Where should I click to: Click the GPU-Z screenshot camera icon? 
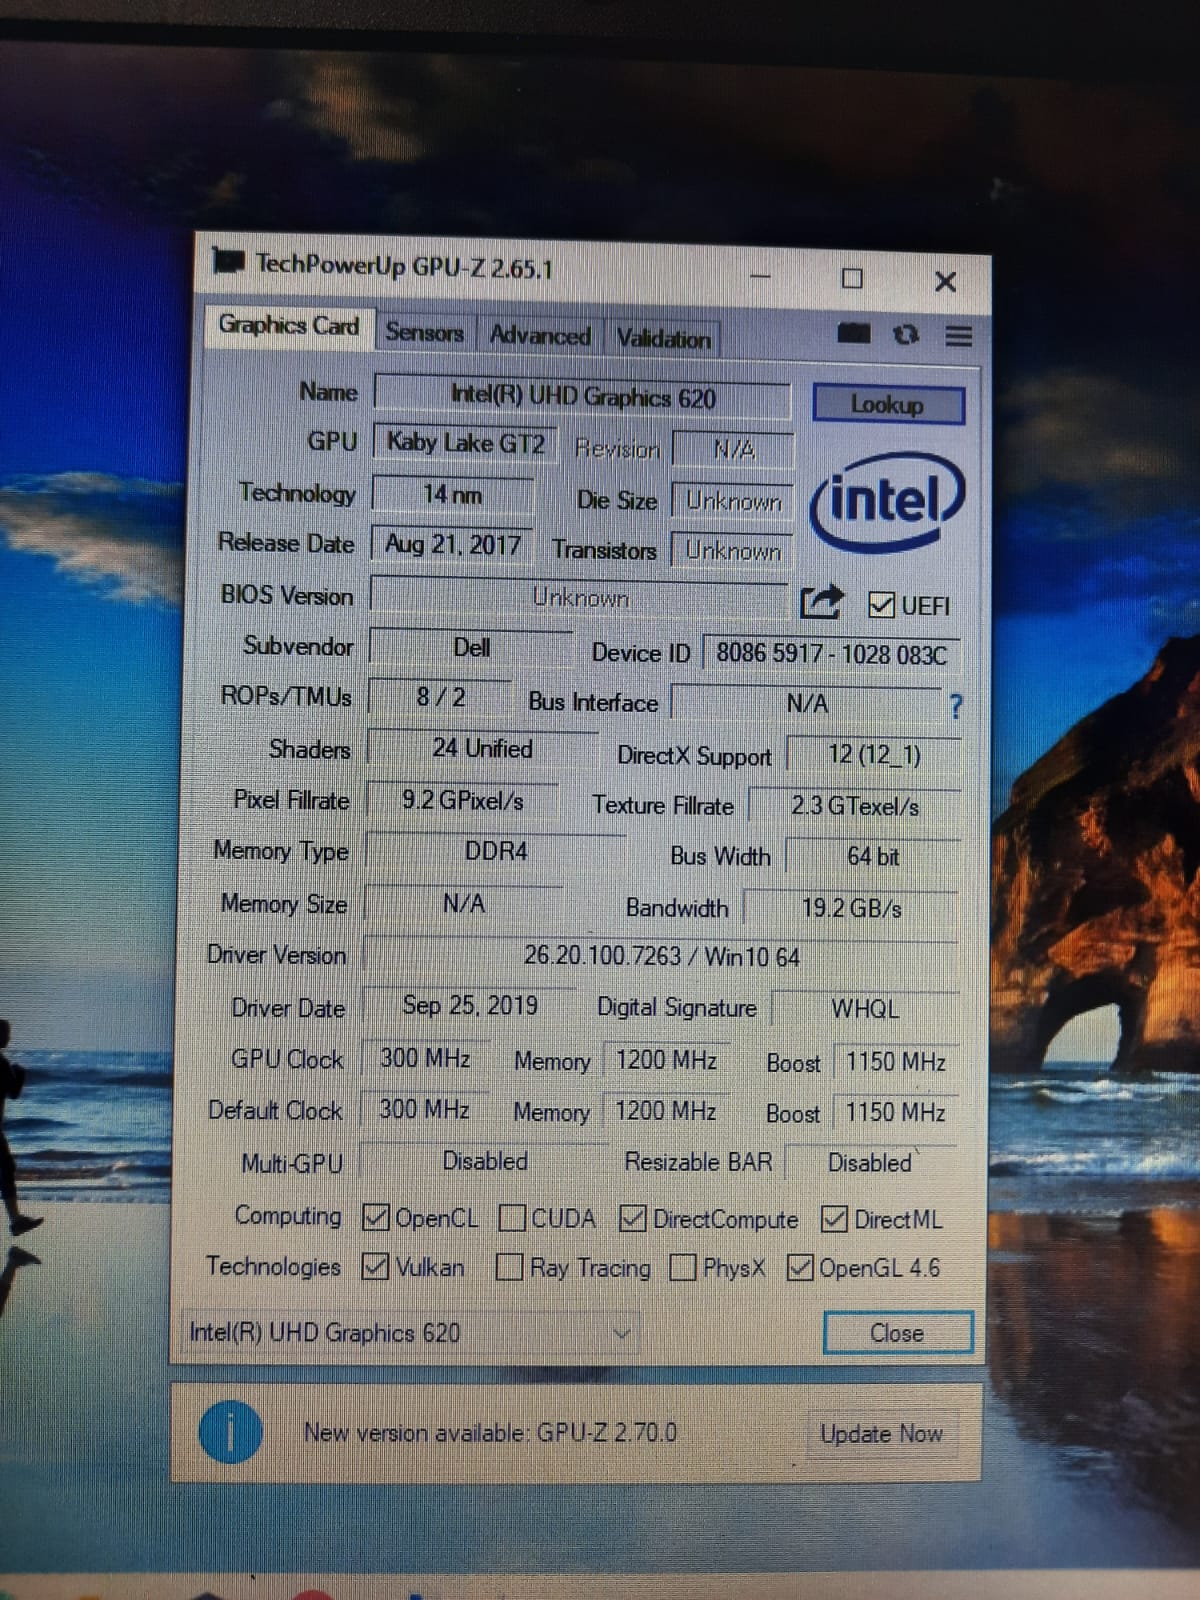[x=853, y=334]
